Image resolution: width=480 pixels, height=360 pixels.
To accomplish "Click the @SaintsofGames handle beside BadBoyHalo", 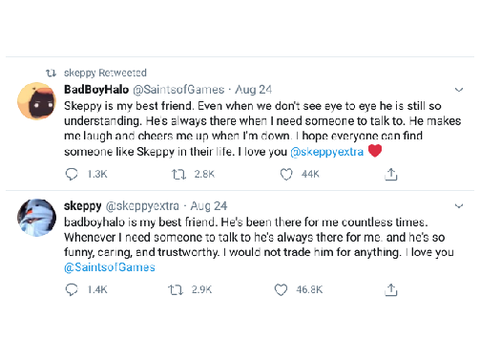I will tap(179, 89).
